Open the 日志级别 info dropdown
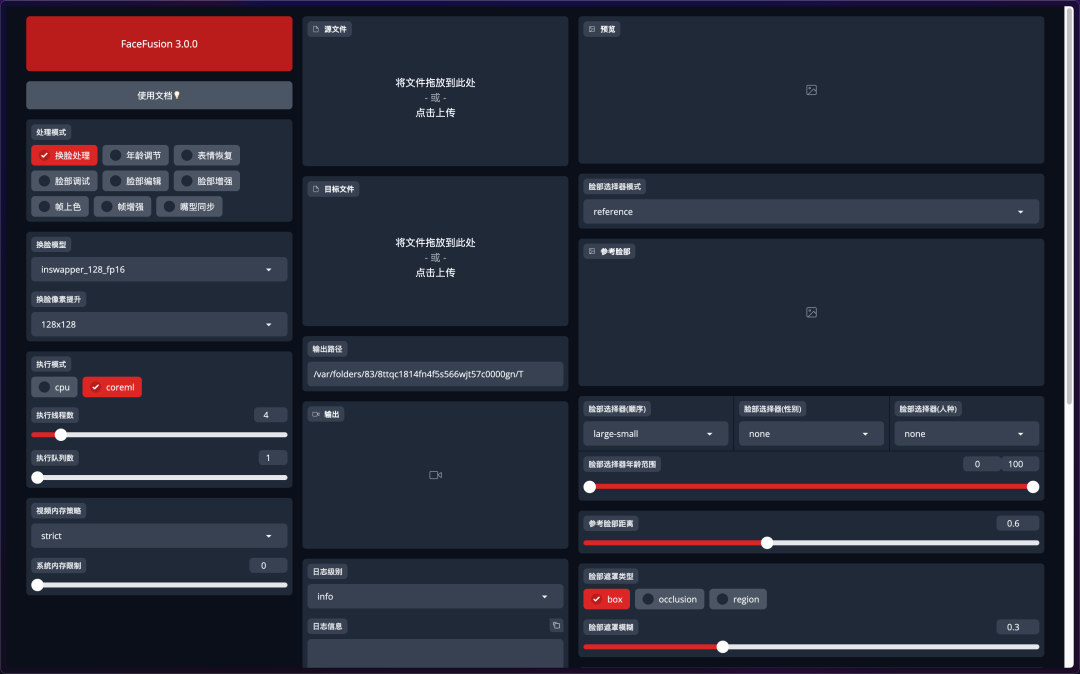 (435, 597)
